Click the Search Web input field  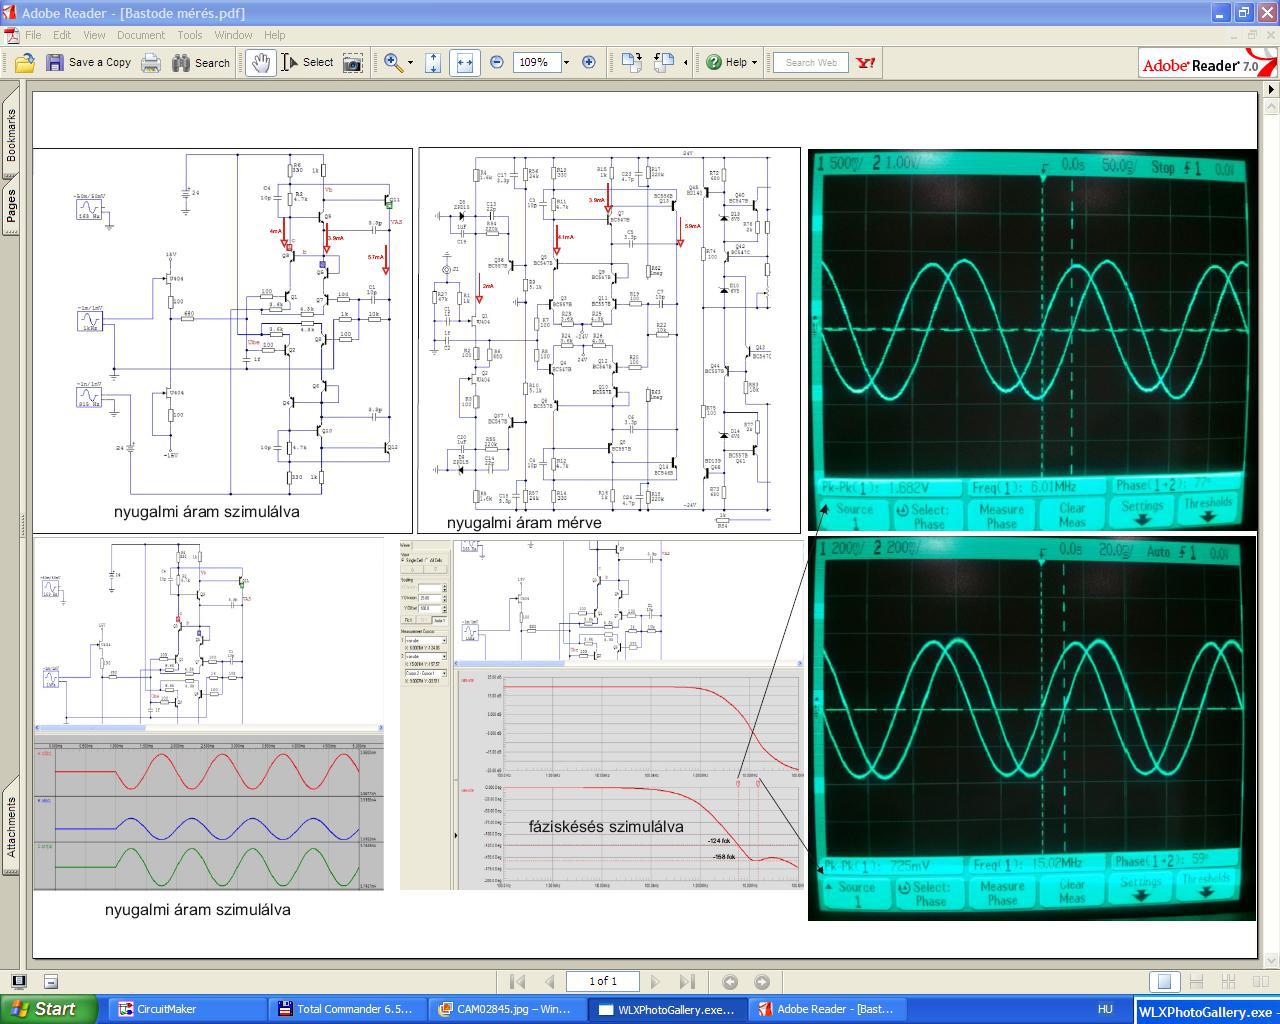811,62
